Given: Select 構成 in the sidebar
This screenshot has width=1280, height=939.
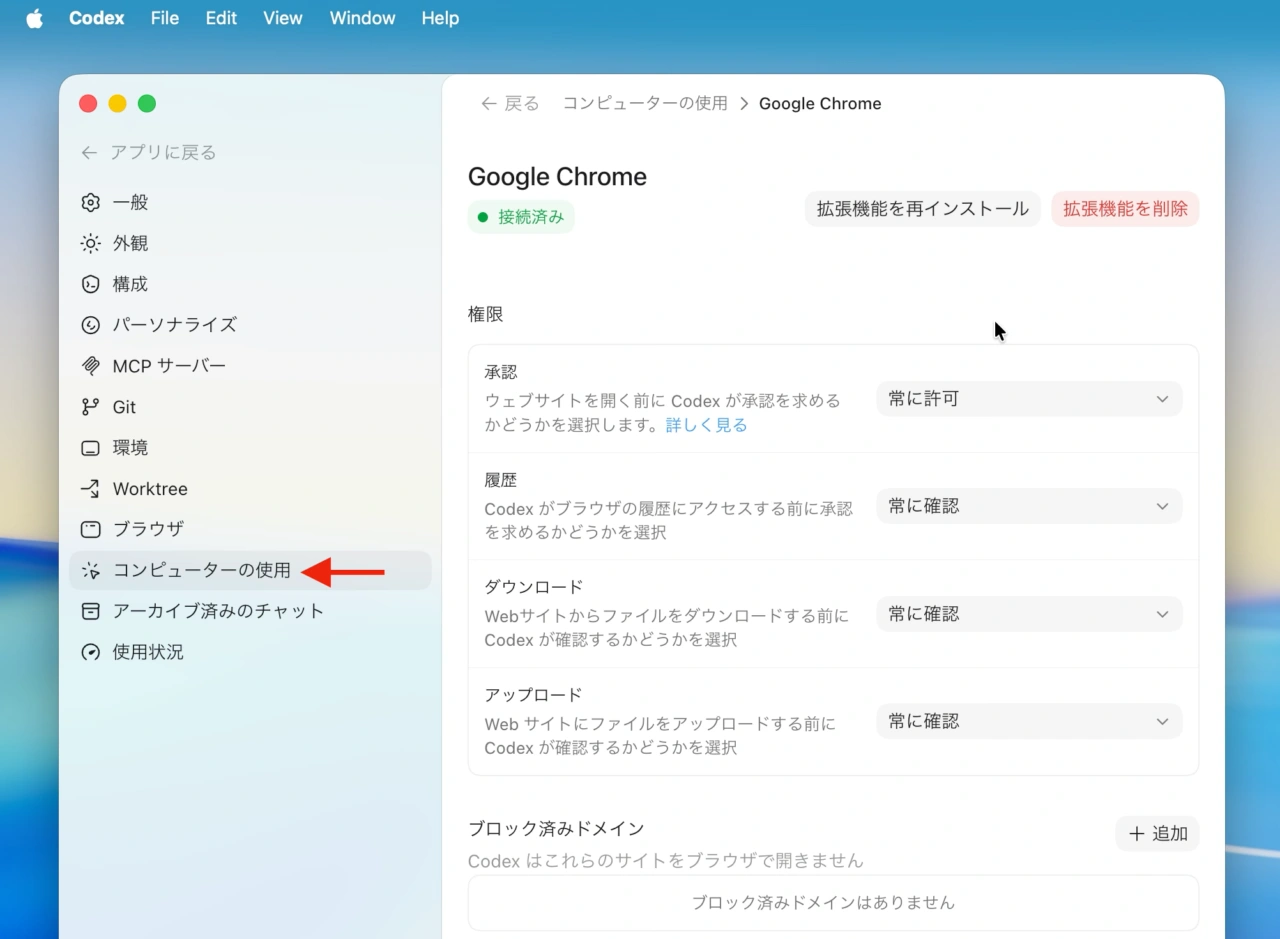Looking at the screenshot, I should (250, 284).
